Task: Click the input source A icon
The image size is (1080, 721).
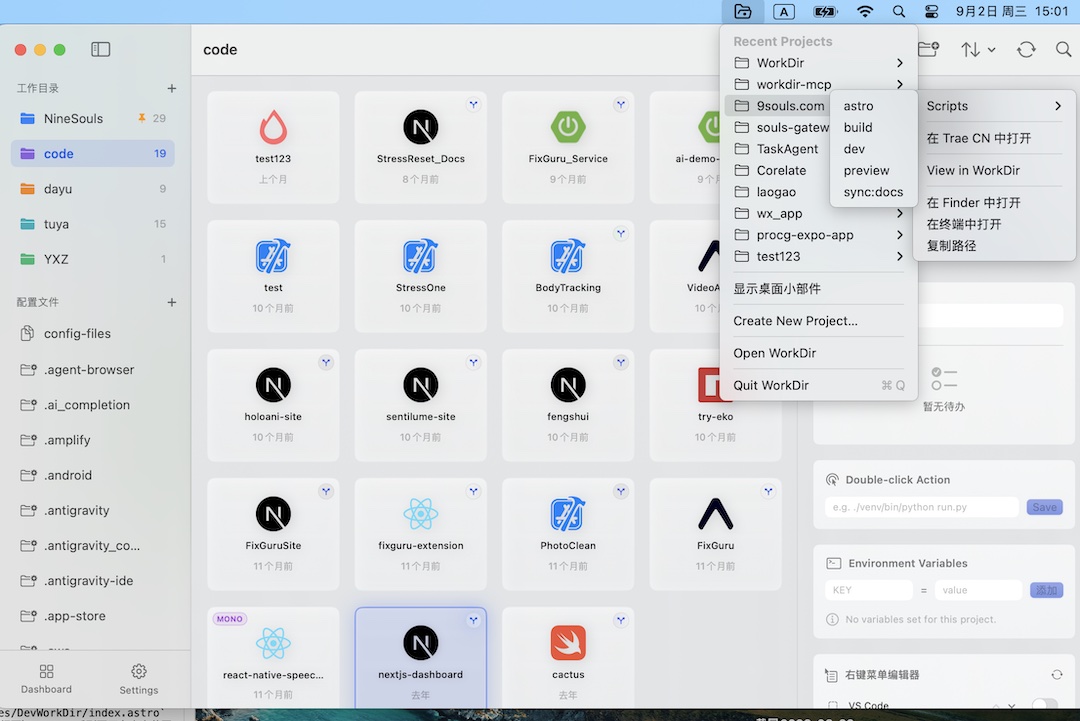Action: point(783,12)
